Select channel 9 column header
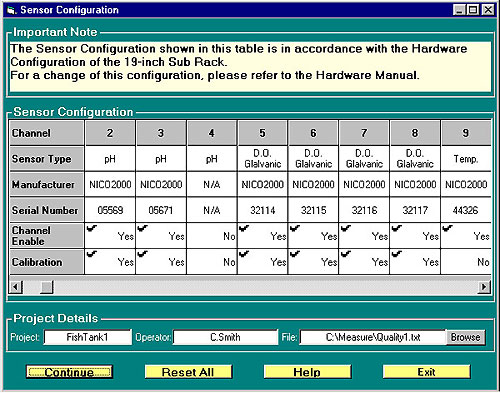This screenshot has width=500, height=393. (466, 133)
